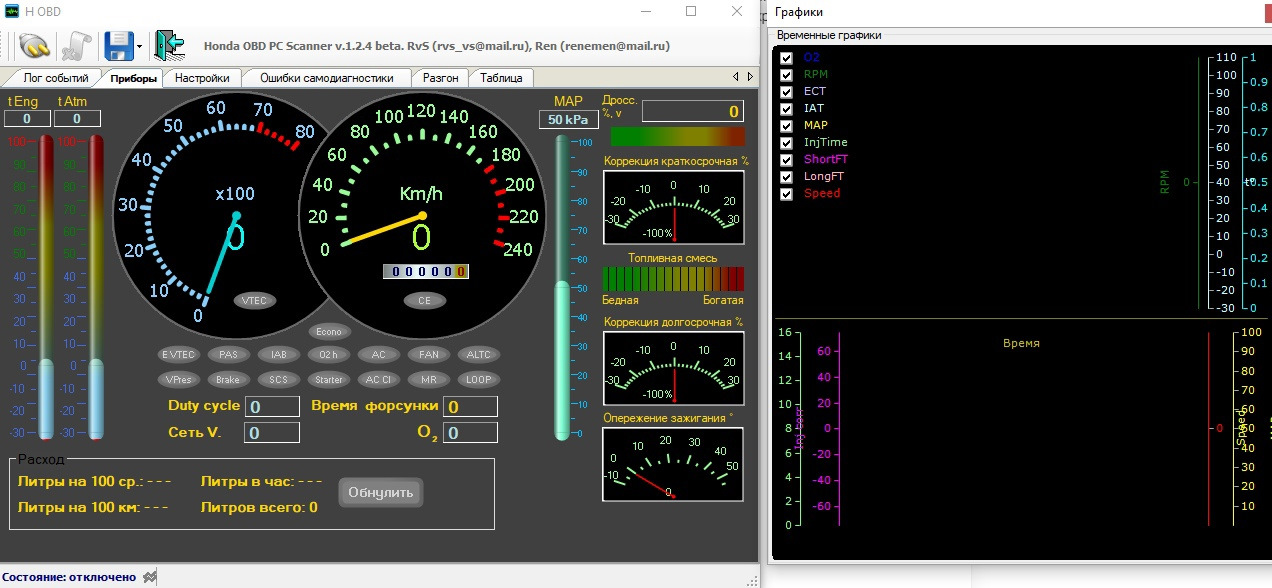Uncheck the RPM graph checkbox
This screenshot has width=1272, height=588.
pyautogui.click(x=786, y=75)
